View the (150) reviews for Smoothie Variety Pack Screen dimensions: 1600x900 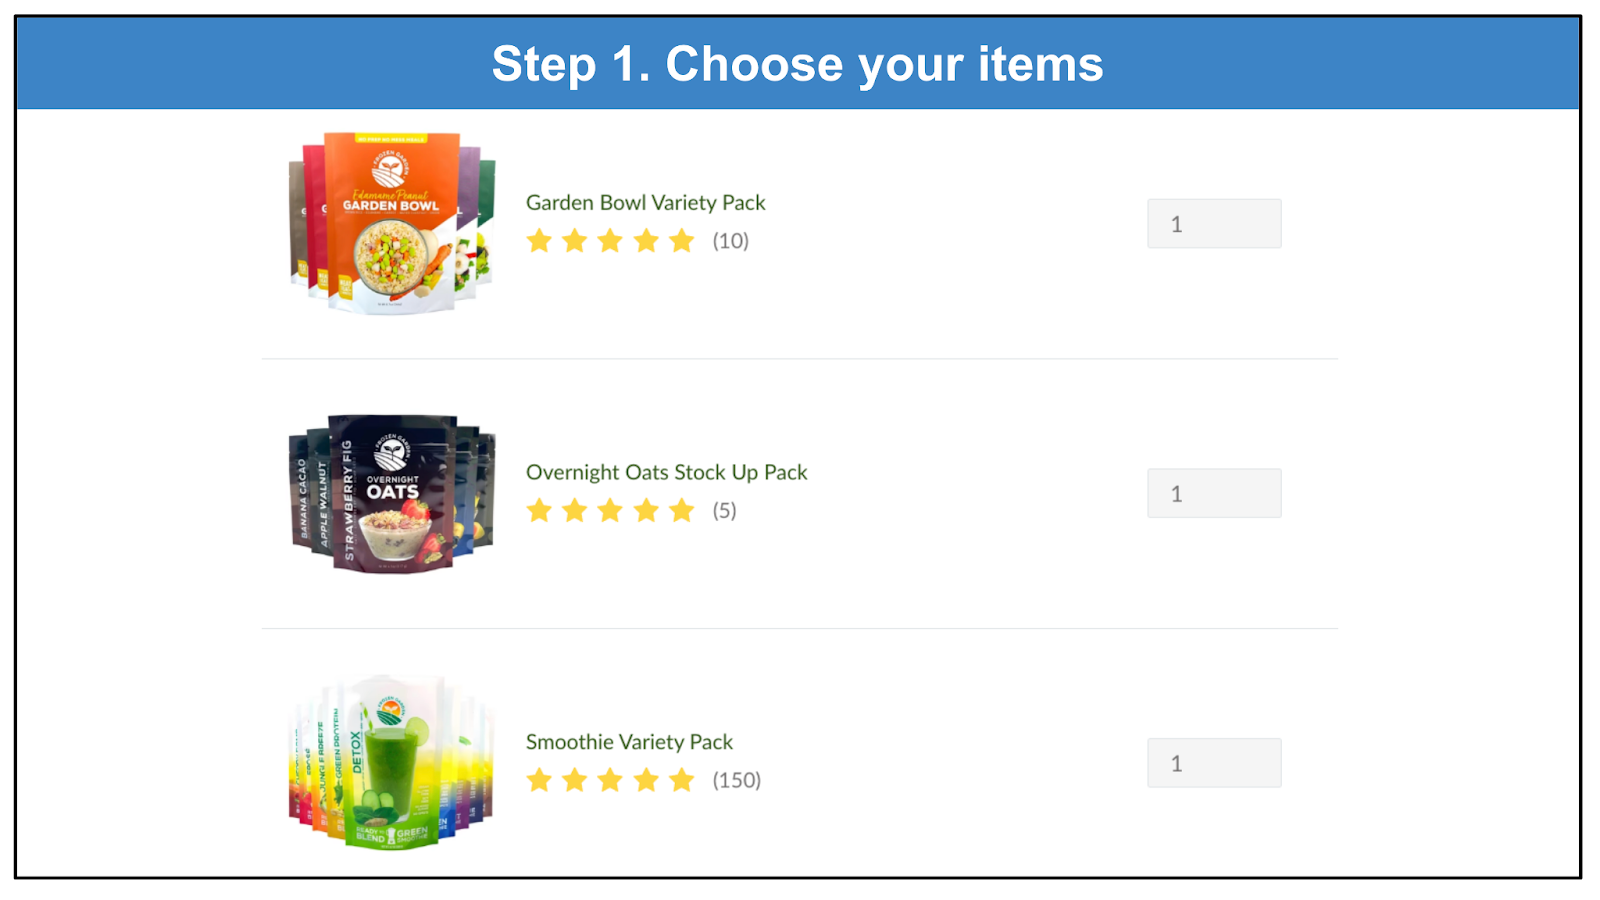[x=736, y=780]
